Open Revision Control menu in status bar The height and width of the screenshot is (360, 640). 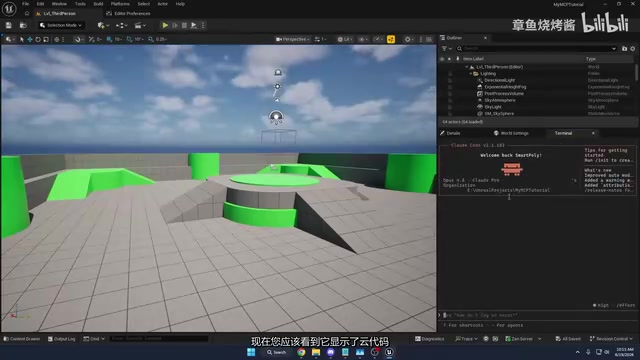[x=611, y=339]
